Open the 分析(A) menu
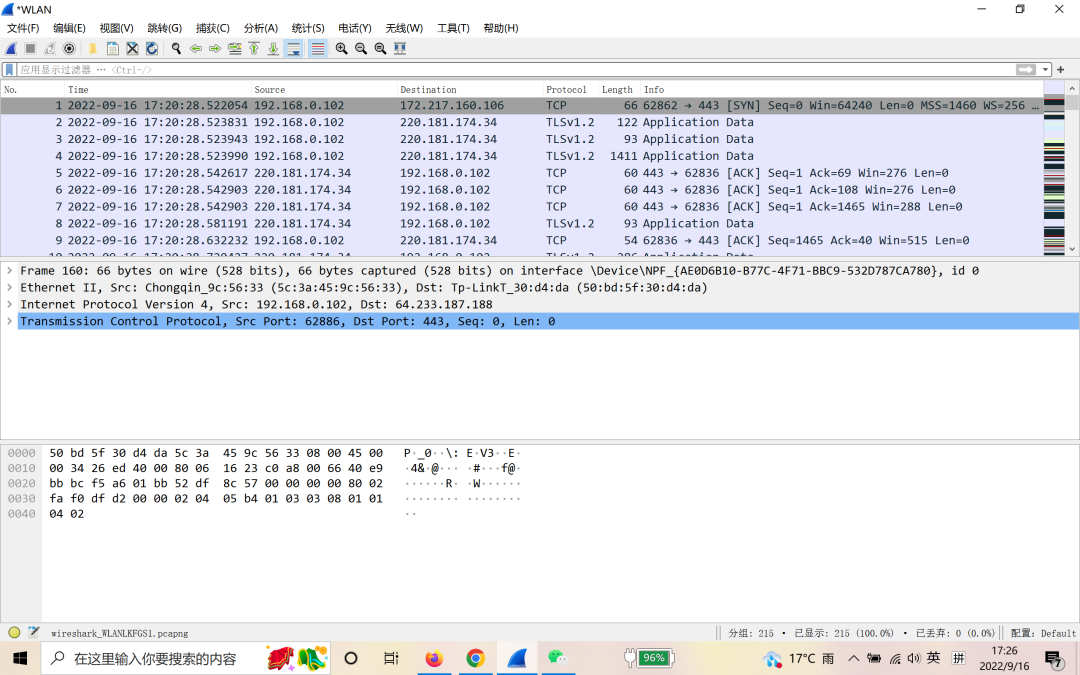The height and width of the screenshot is (675, 1080). pos(261,28)
